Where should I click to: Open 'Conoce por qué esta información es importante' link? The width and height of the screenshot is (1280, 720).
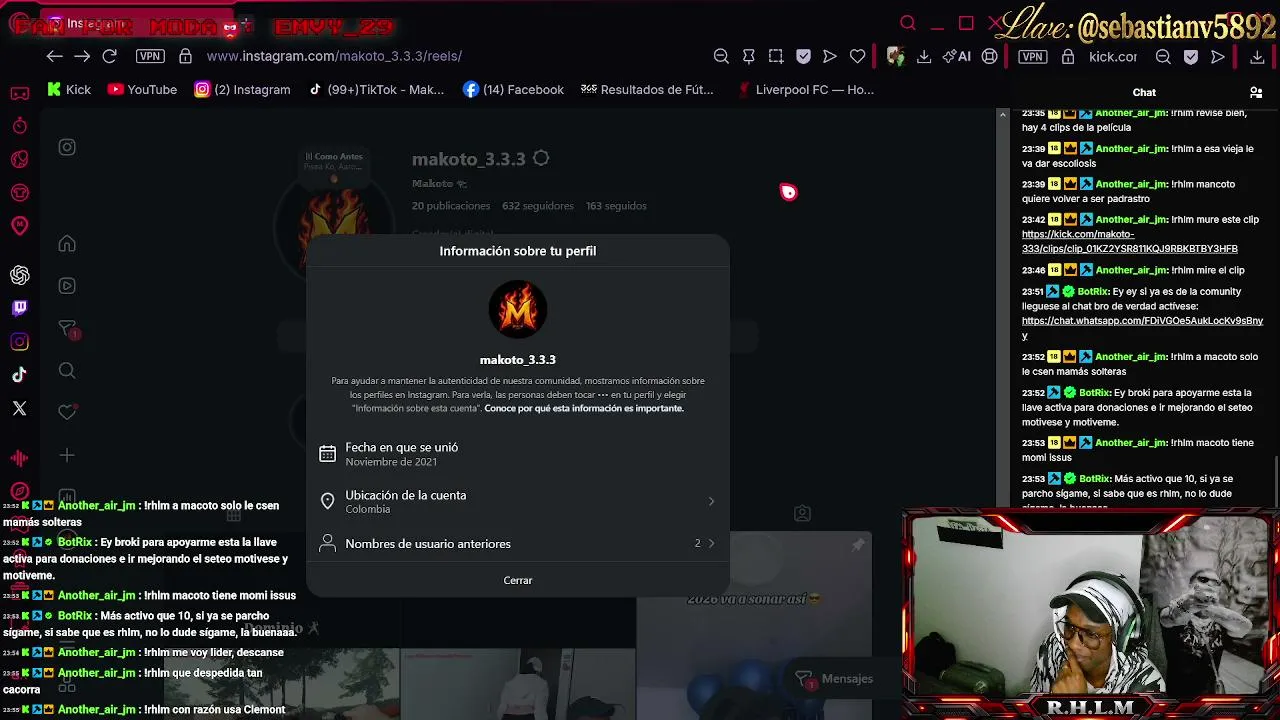pyautogui.click(x=584, y=408)
